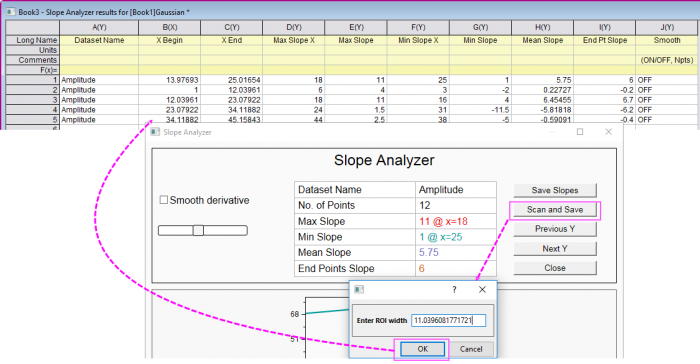
Task: Select column I(Y) header
Action: (605, 27)
